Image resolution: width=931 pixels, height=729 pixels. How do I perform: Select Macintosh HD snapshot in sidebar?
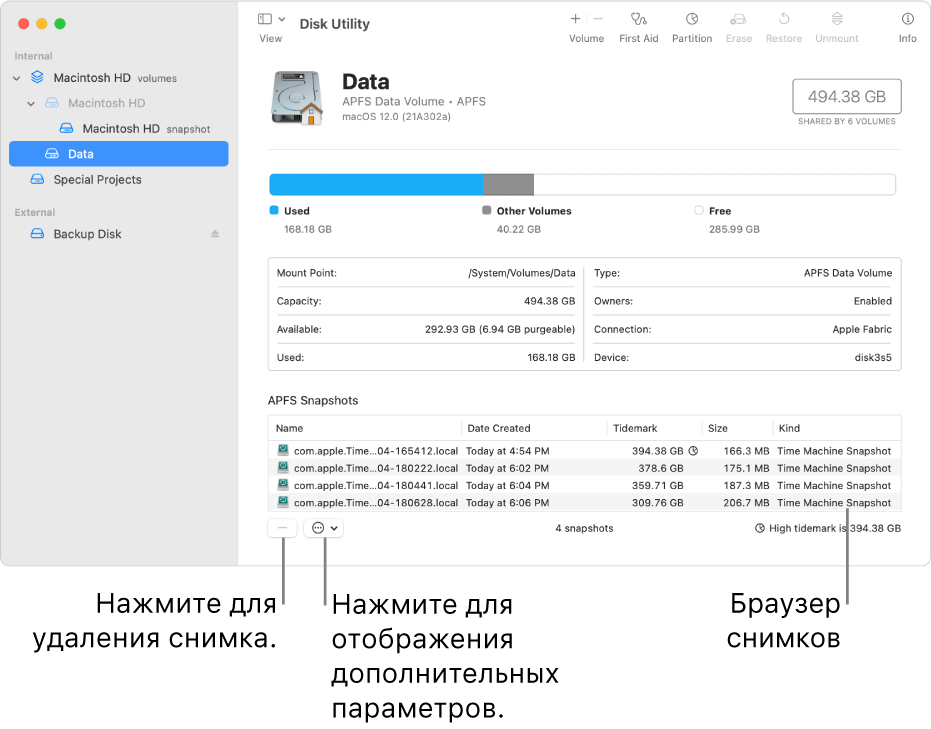(119, 128)
